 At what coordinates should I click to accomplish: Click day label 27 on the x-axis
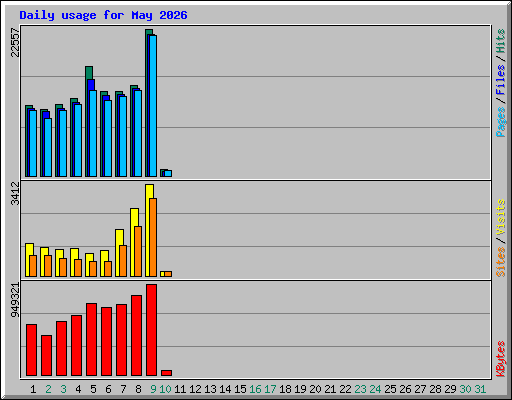[x=420, y=389]
